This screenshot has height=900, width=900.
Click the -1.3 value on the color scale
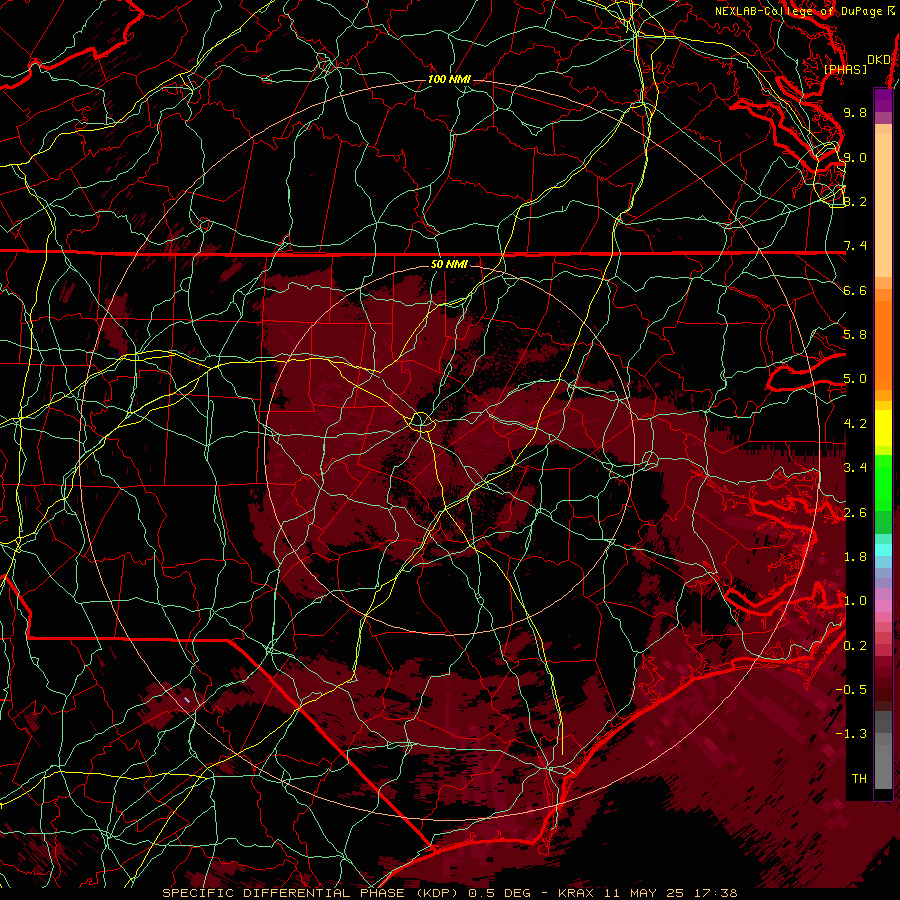tap(852, 734)
